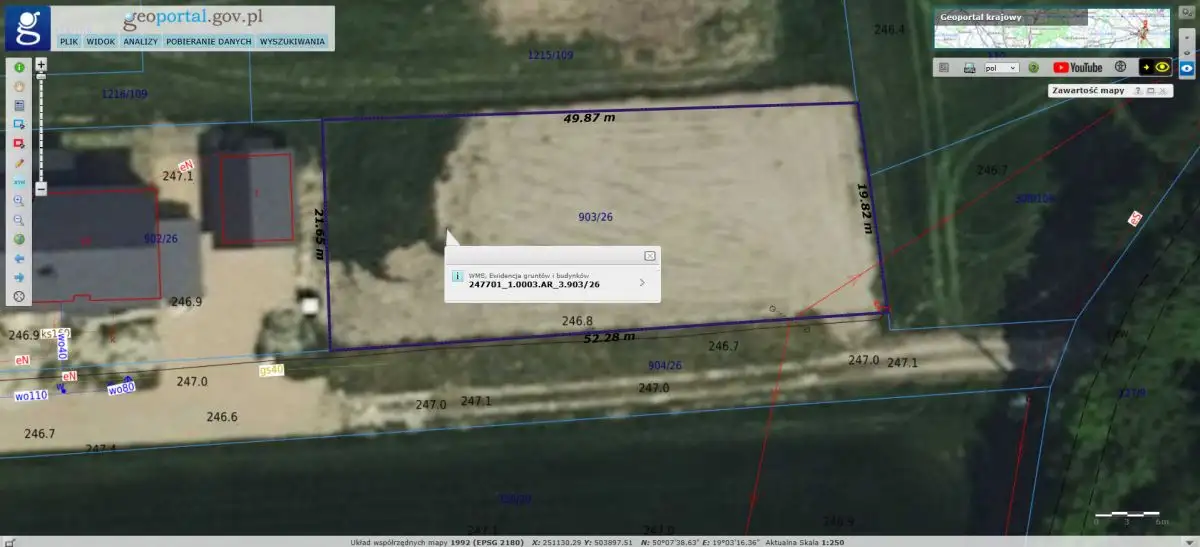Activate the hand pan tool
The image size is (1200, 547).
tap(19, 86)
